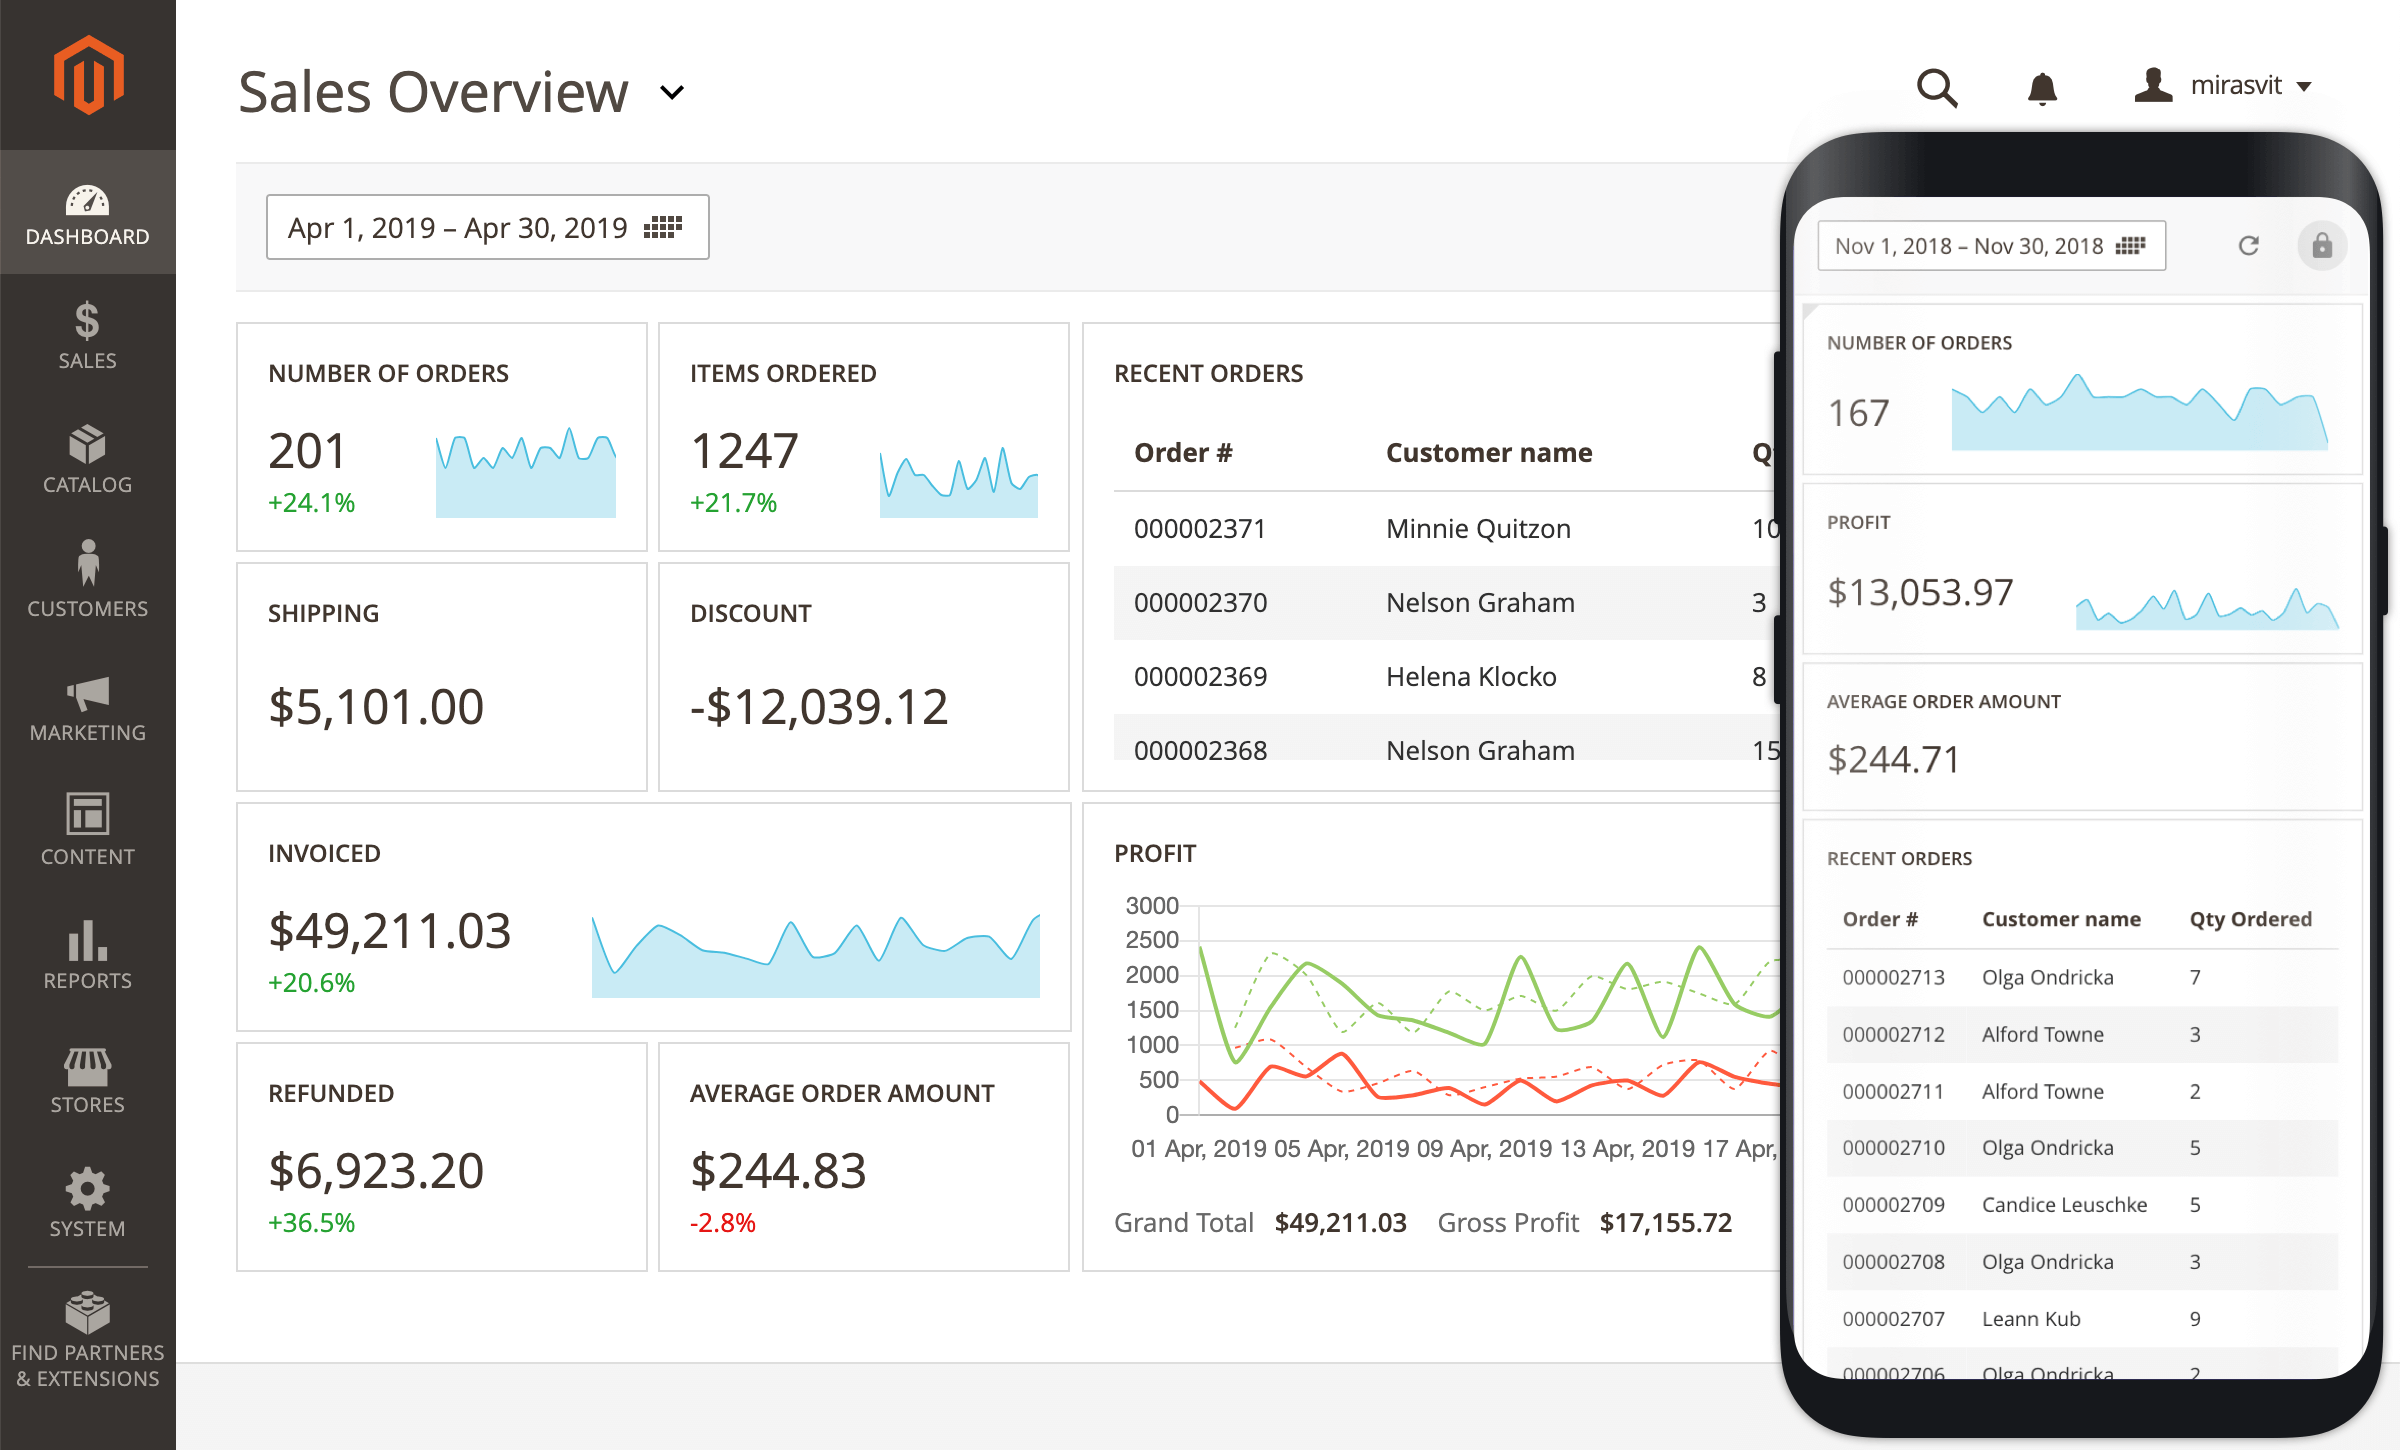Click the Invoiced $49,211.03 value
Screen dimensions: 2400x1450
pyautogui.click(x=390, y=931)
